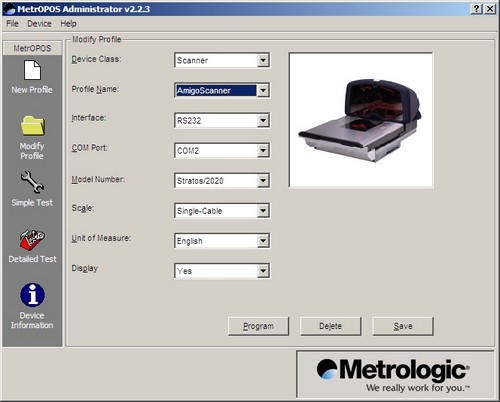Image resolution: width=500 pixels, height=402 pixels.
Task: Click the MetrOPOS title bar app icon
Action: pyautogui.click(x=9, y=9)
